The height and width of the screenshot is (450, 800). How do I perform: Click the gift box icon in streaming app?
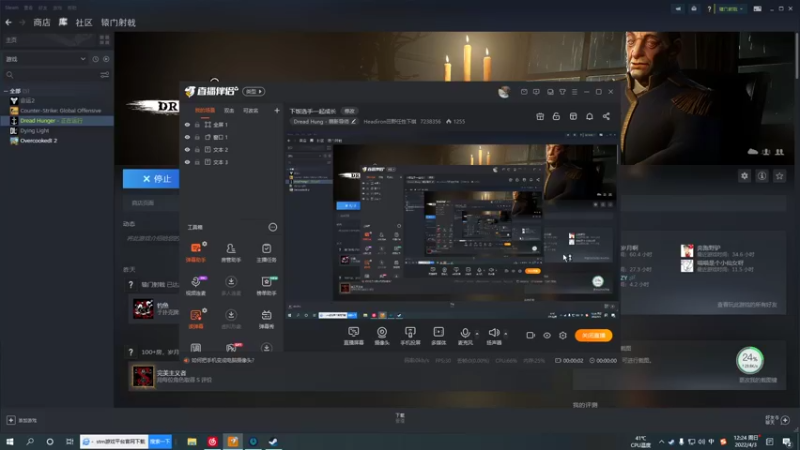(540, 116)
